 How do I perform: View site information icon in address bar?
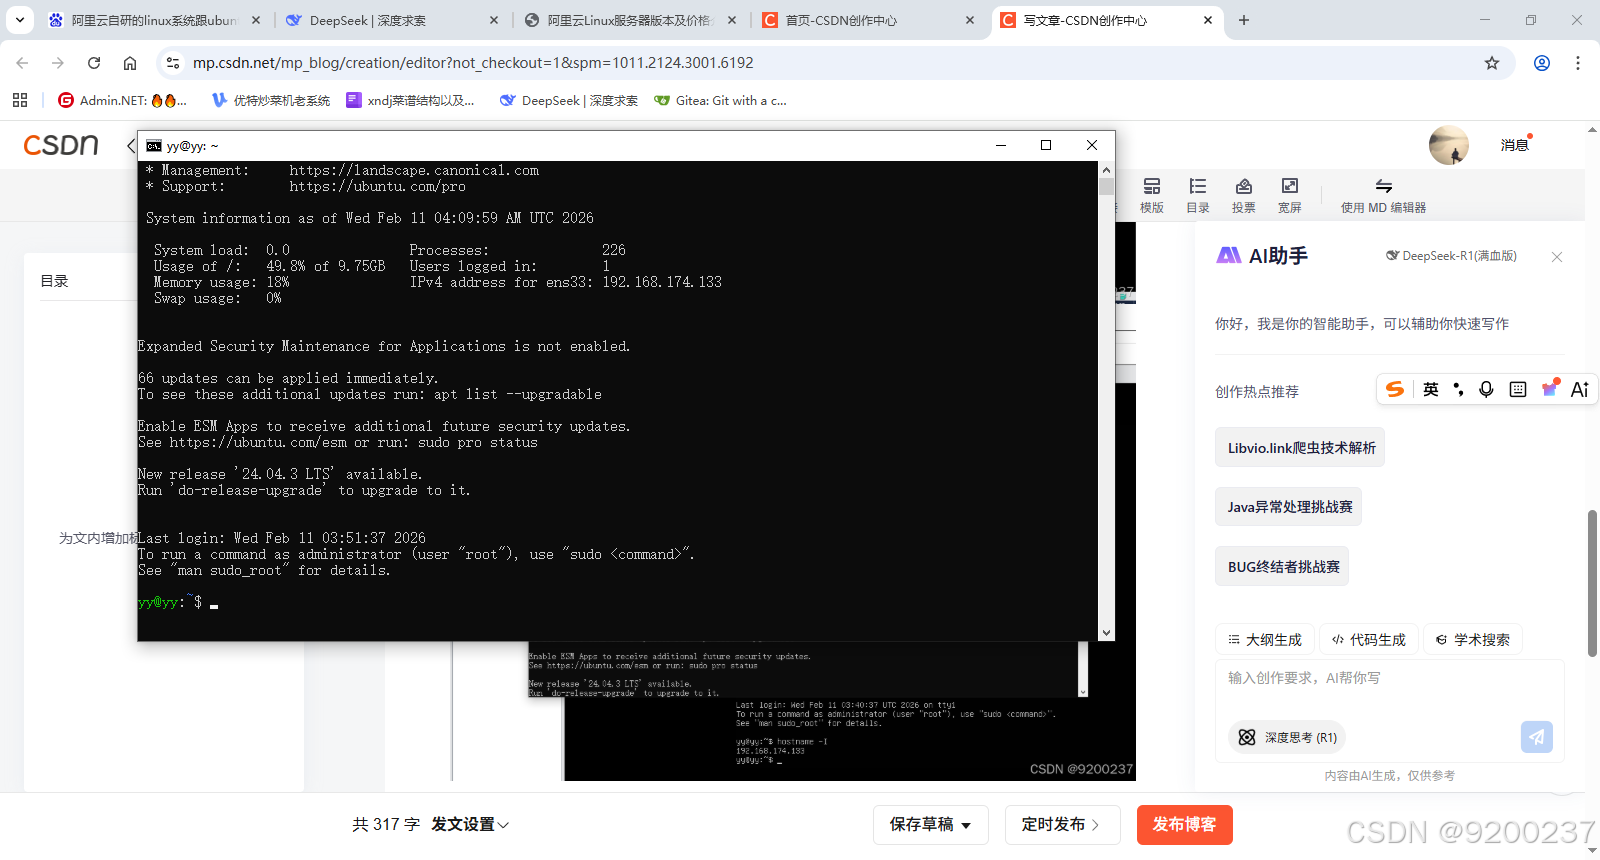(173, 63)
